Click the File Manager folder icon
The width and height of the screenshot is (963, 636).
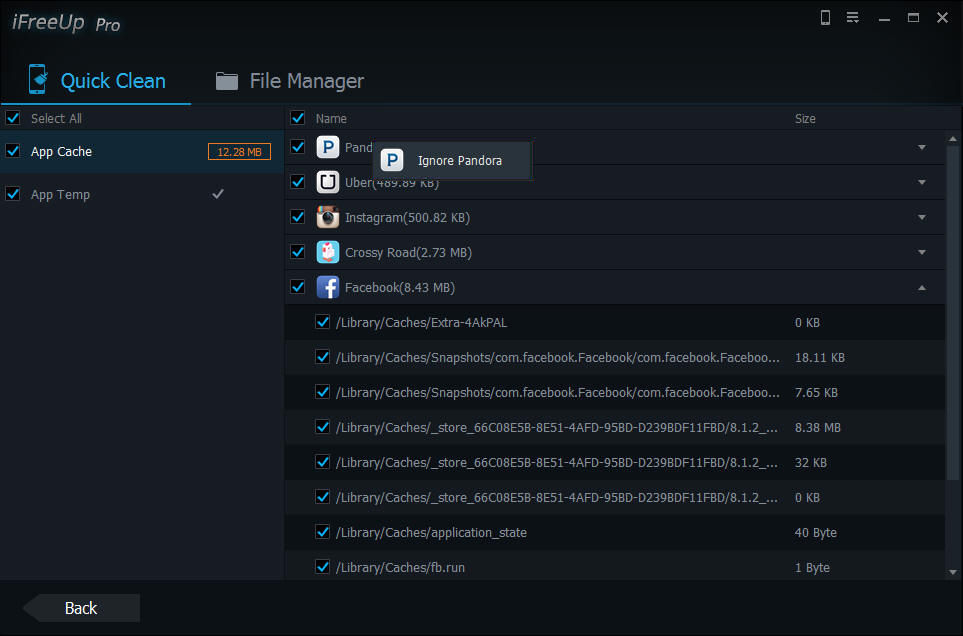(x=227, y=81)
